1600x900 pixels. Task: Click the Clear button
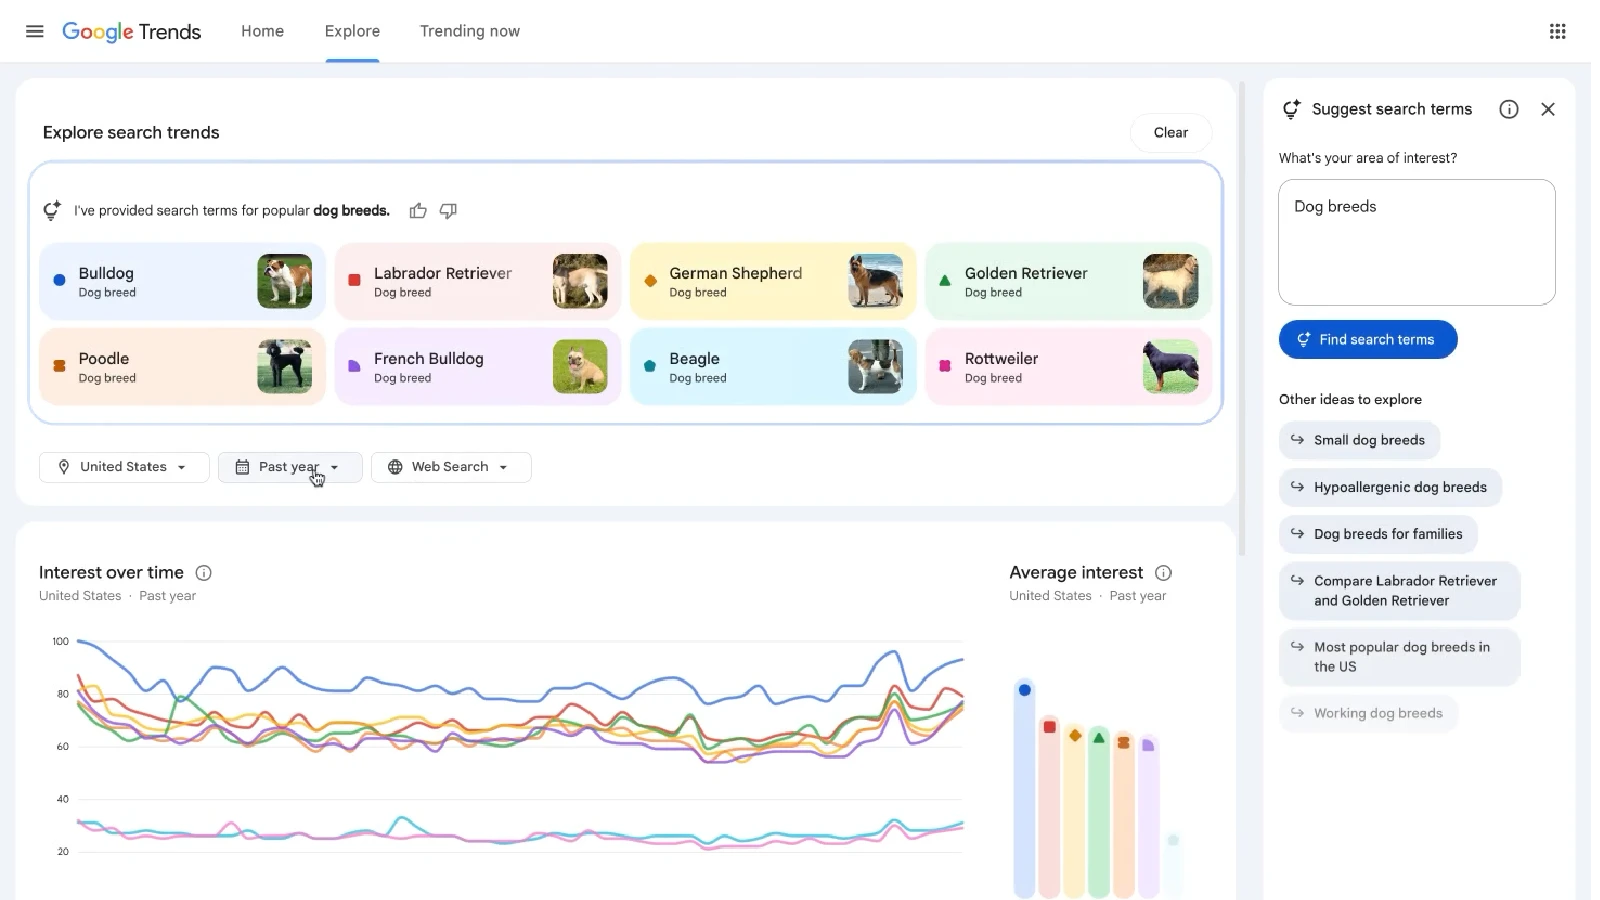tap(1170, 133)
